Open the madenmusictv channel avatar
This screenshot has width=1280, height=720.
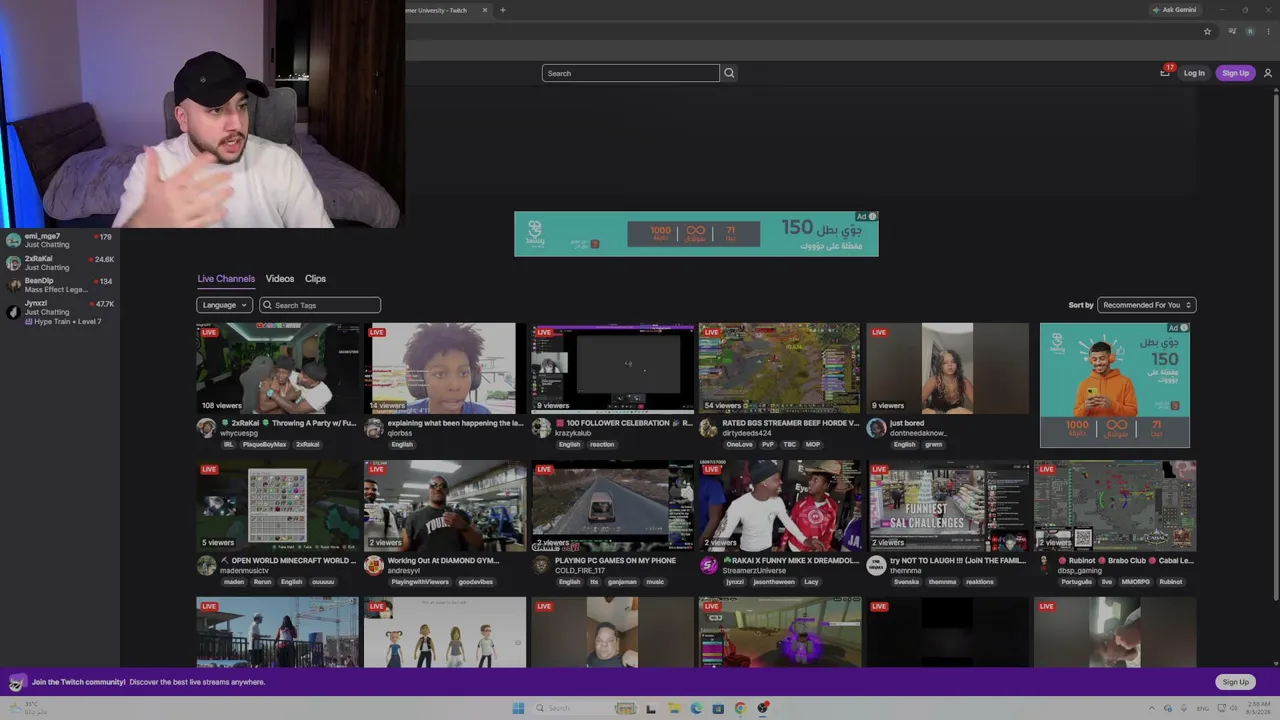point(206,565)
